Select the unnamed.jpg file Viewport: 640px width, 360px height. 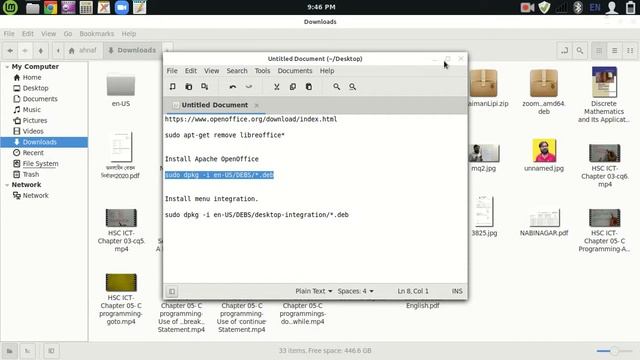click(x=544, y=155)
